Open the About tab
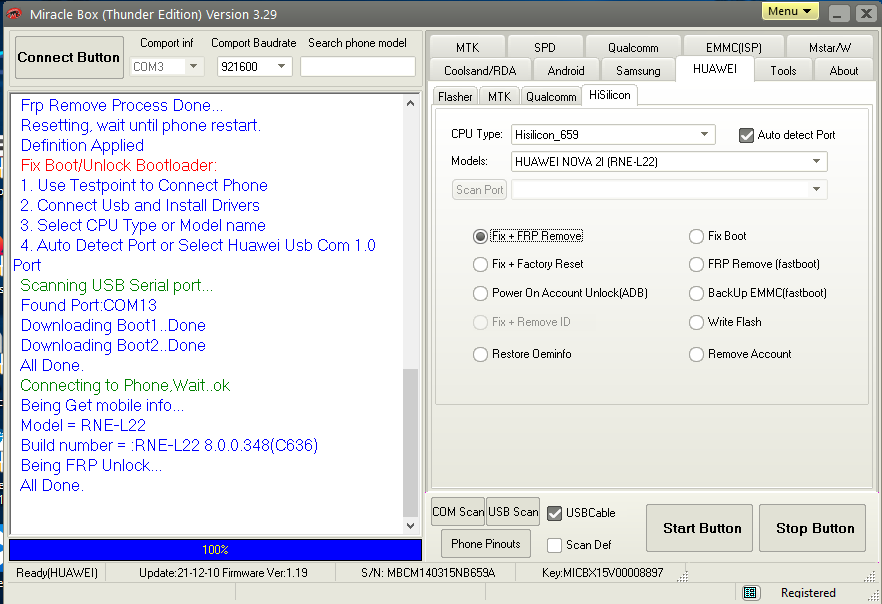The width and height of the screenshot is (882, 604). pos(844,71)
